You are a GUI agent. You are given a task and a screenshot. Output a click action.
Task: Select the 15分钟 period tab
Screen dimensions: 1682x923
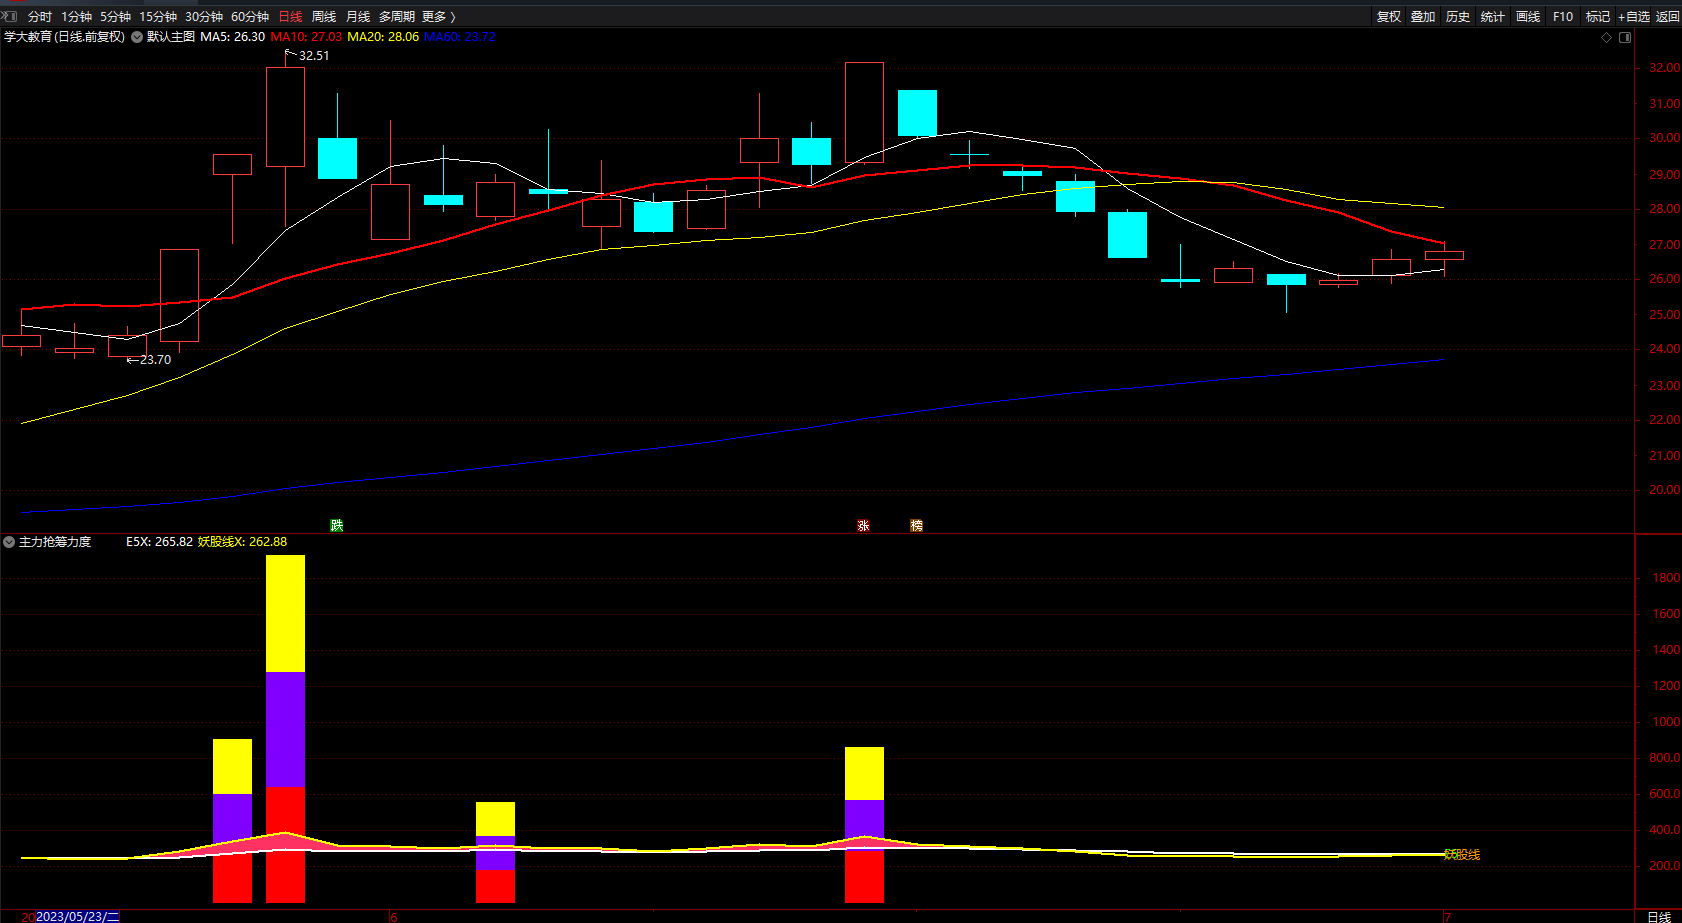point(158,17)
